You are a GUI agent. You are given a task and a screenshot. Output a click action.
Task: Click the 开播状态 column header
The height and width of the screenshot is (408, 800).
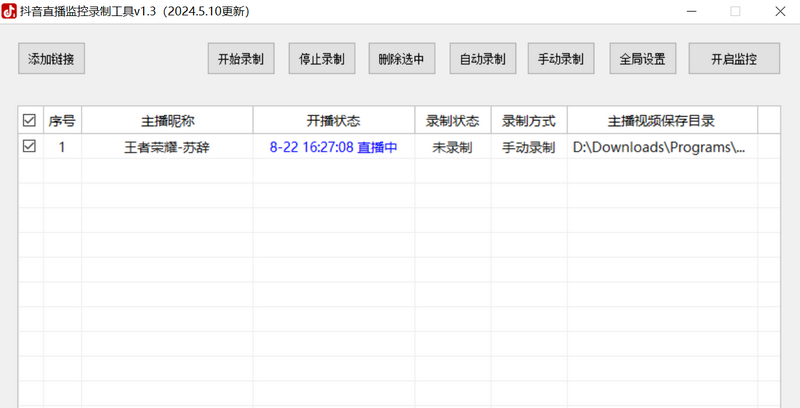click(x=333, y=121)
